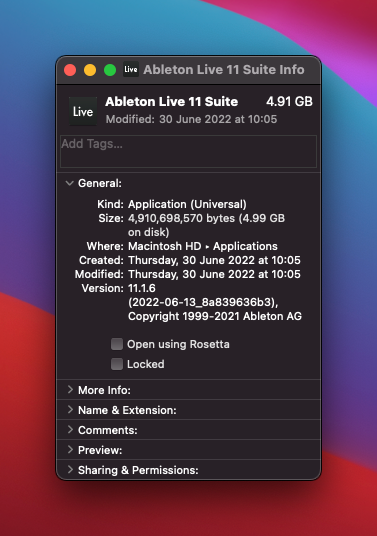Click the Live icon in the title bar

[131, 69]
